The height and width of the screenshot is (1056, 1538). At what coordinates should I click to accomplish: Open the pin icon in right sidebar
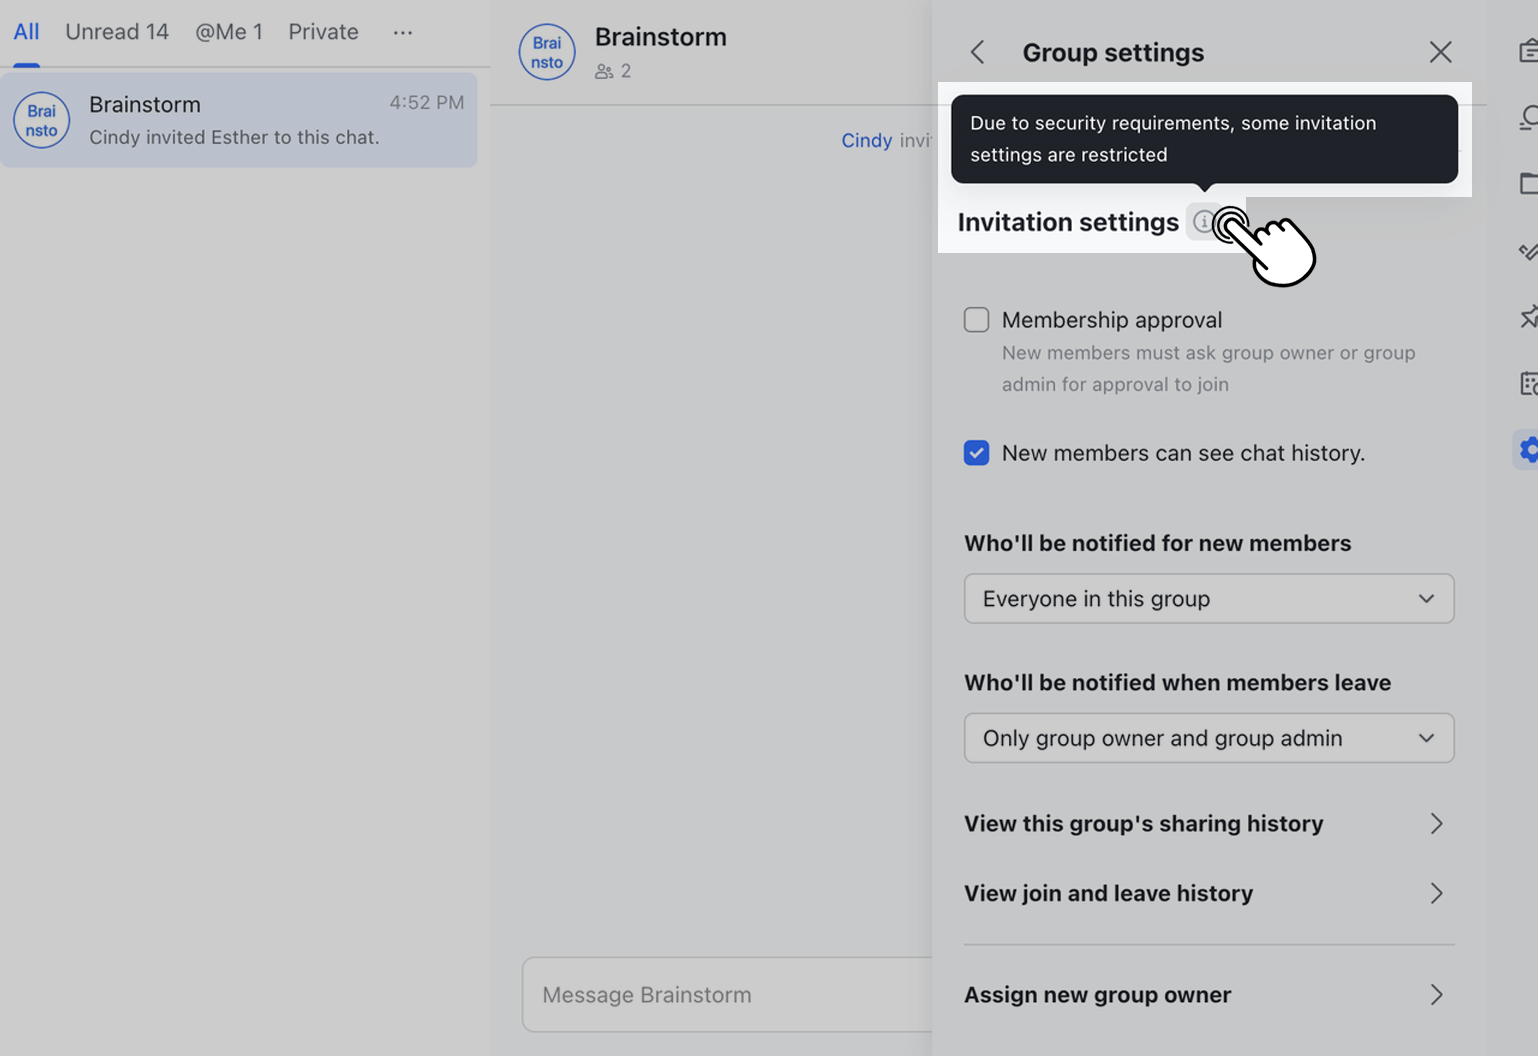(x=1528, y=318)
